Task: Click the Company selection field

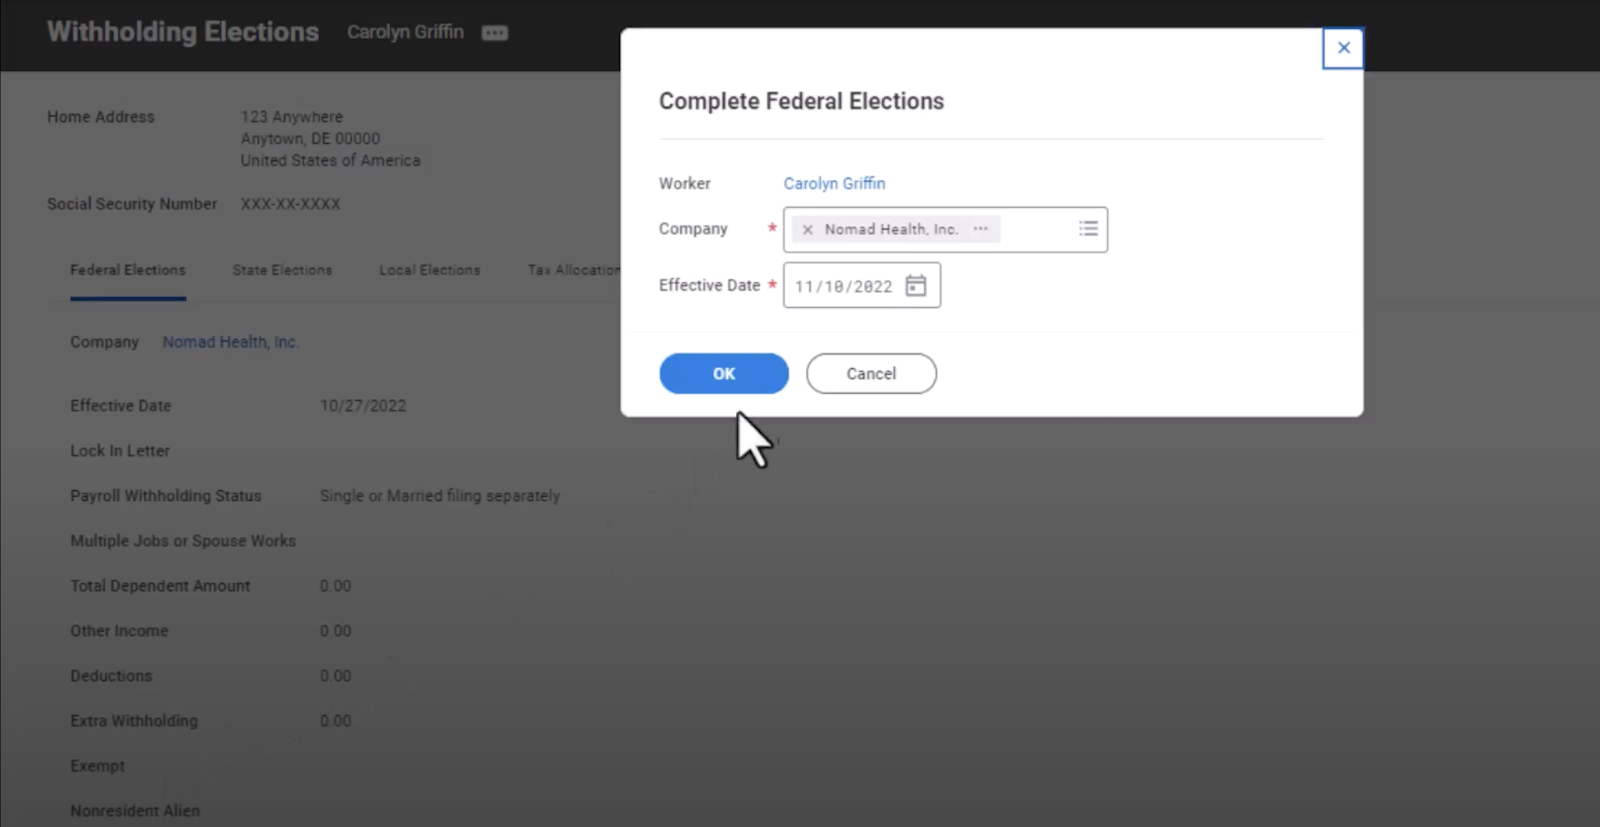Action: 945,229
